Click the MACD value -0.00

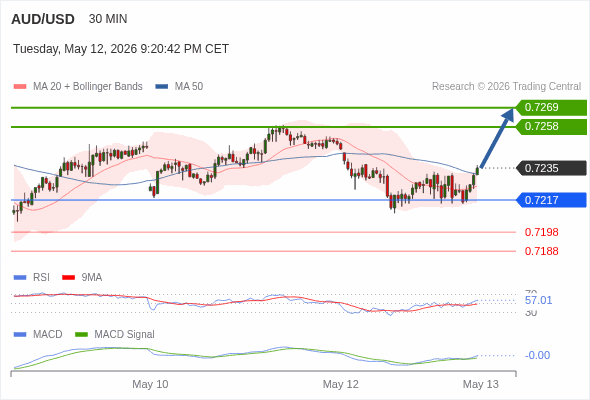coord(537,355)
